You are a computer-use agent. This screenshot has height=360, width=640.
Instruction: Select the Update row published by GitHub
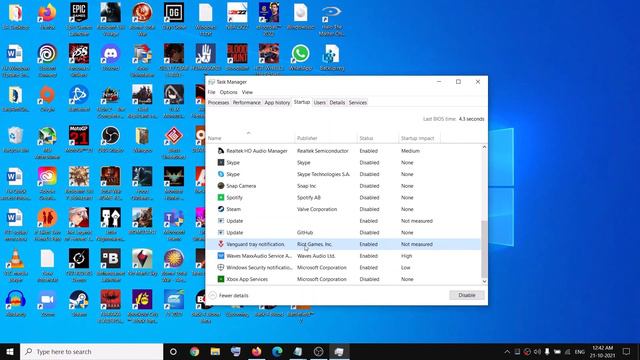pyautogui.click(x=343, y=232)
